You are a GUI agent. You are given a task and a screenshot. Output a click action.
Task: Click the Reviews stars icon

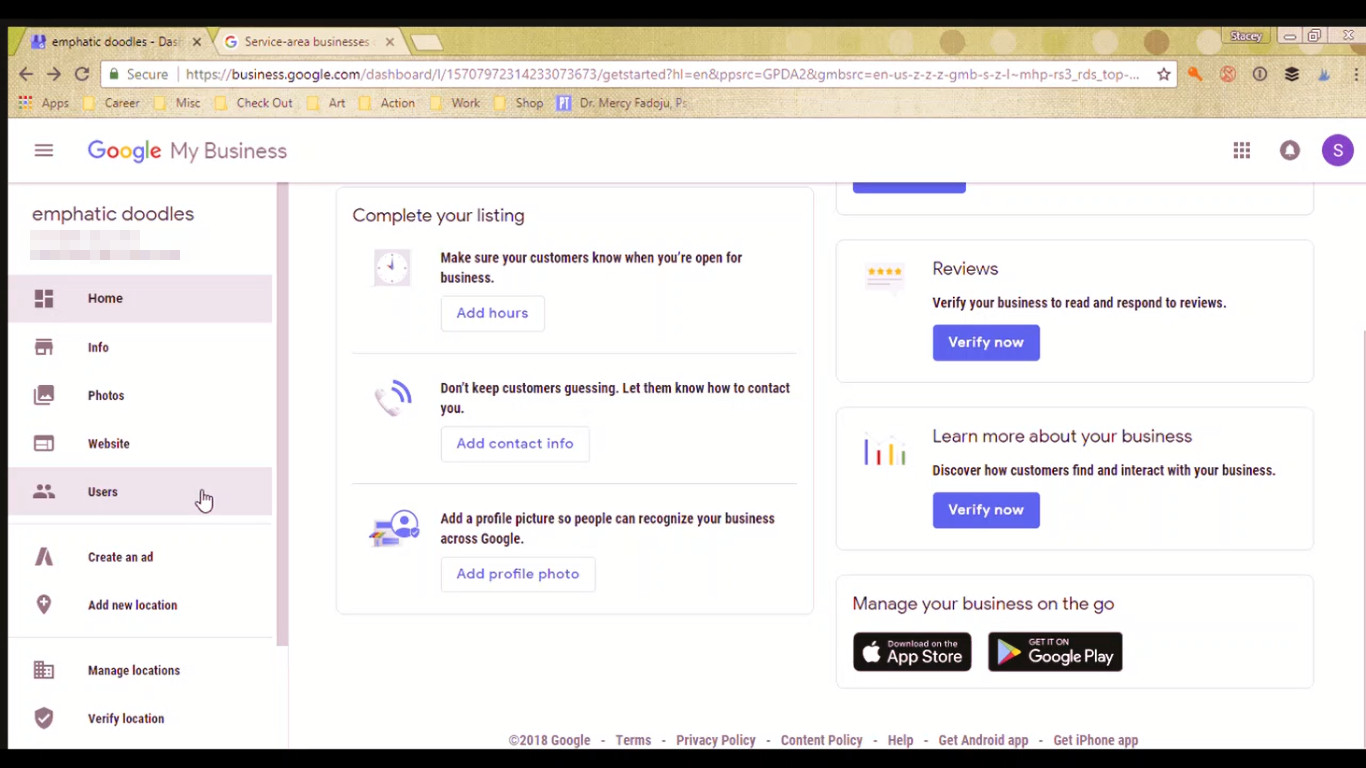tap(885, 277)
